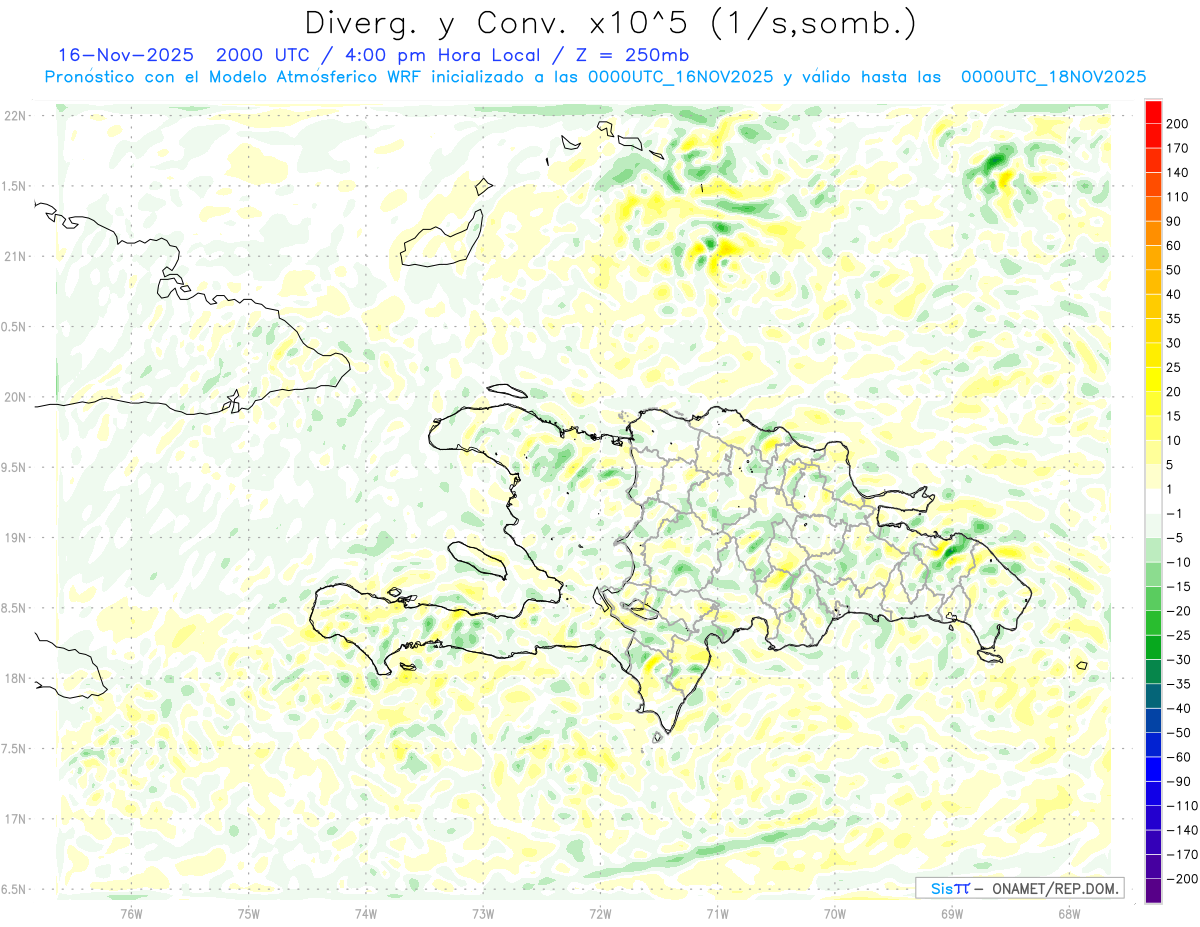This screenshot has width=1200, height=927.
Task: Select the swatch between the 170 and 200 labels
Action: (x=1154, y=135)
